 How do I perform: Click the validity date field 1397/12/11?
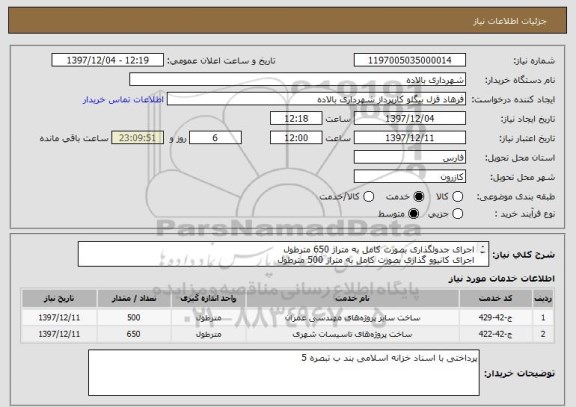410,138
